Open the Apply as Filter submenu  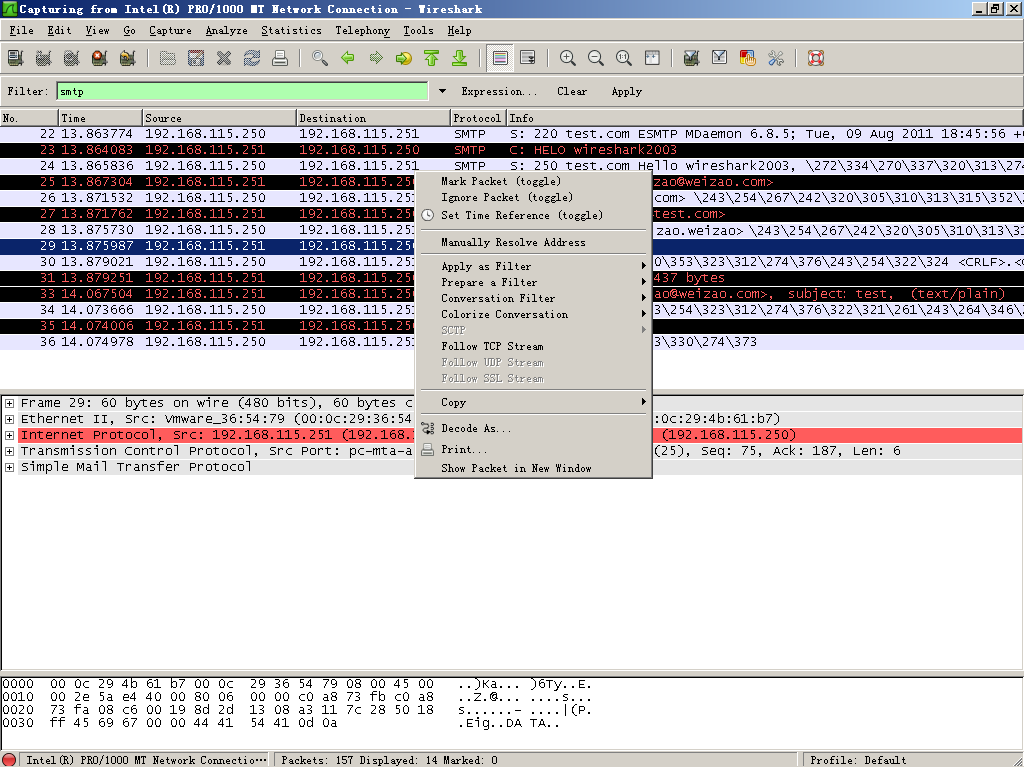click(534, 266)
